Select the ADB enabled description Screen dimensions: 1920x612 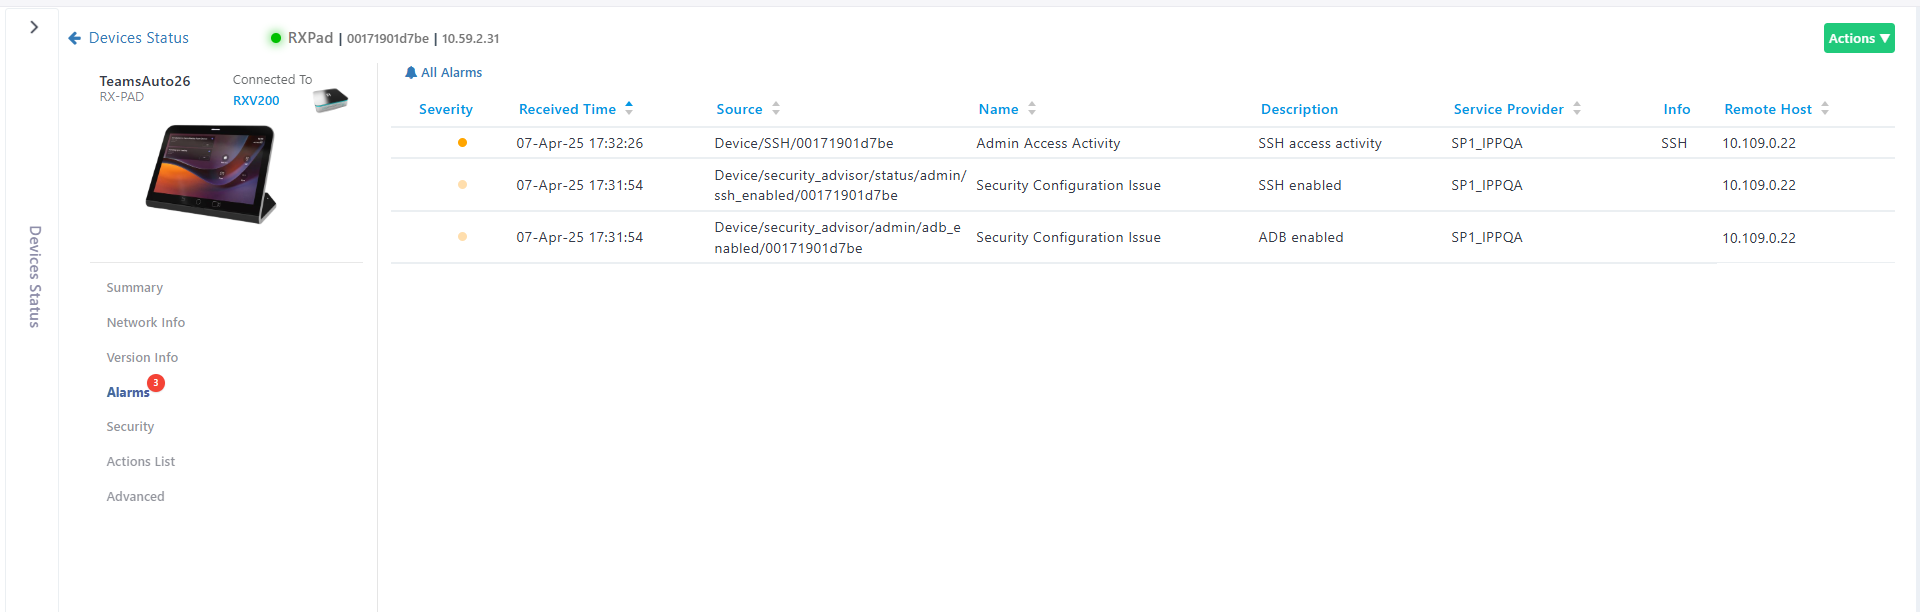1301,237
